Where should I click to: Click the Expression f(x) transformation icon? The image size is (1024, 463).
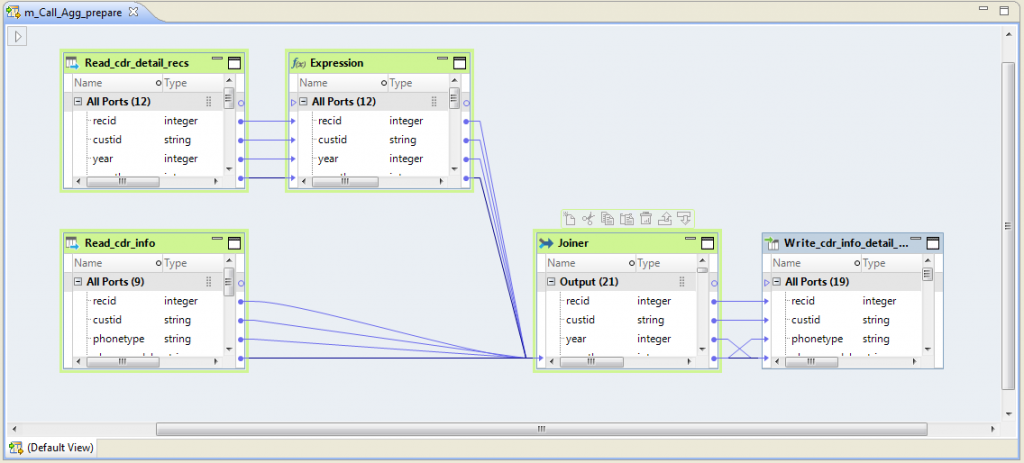point(298,63)
